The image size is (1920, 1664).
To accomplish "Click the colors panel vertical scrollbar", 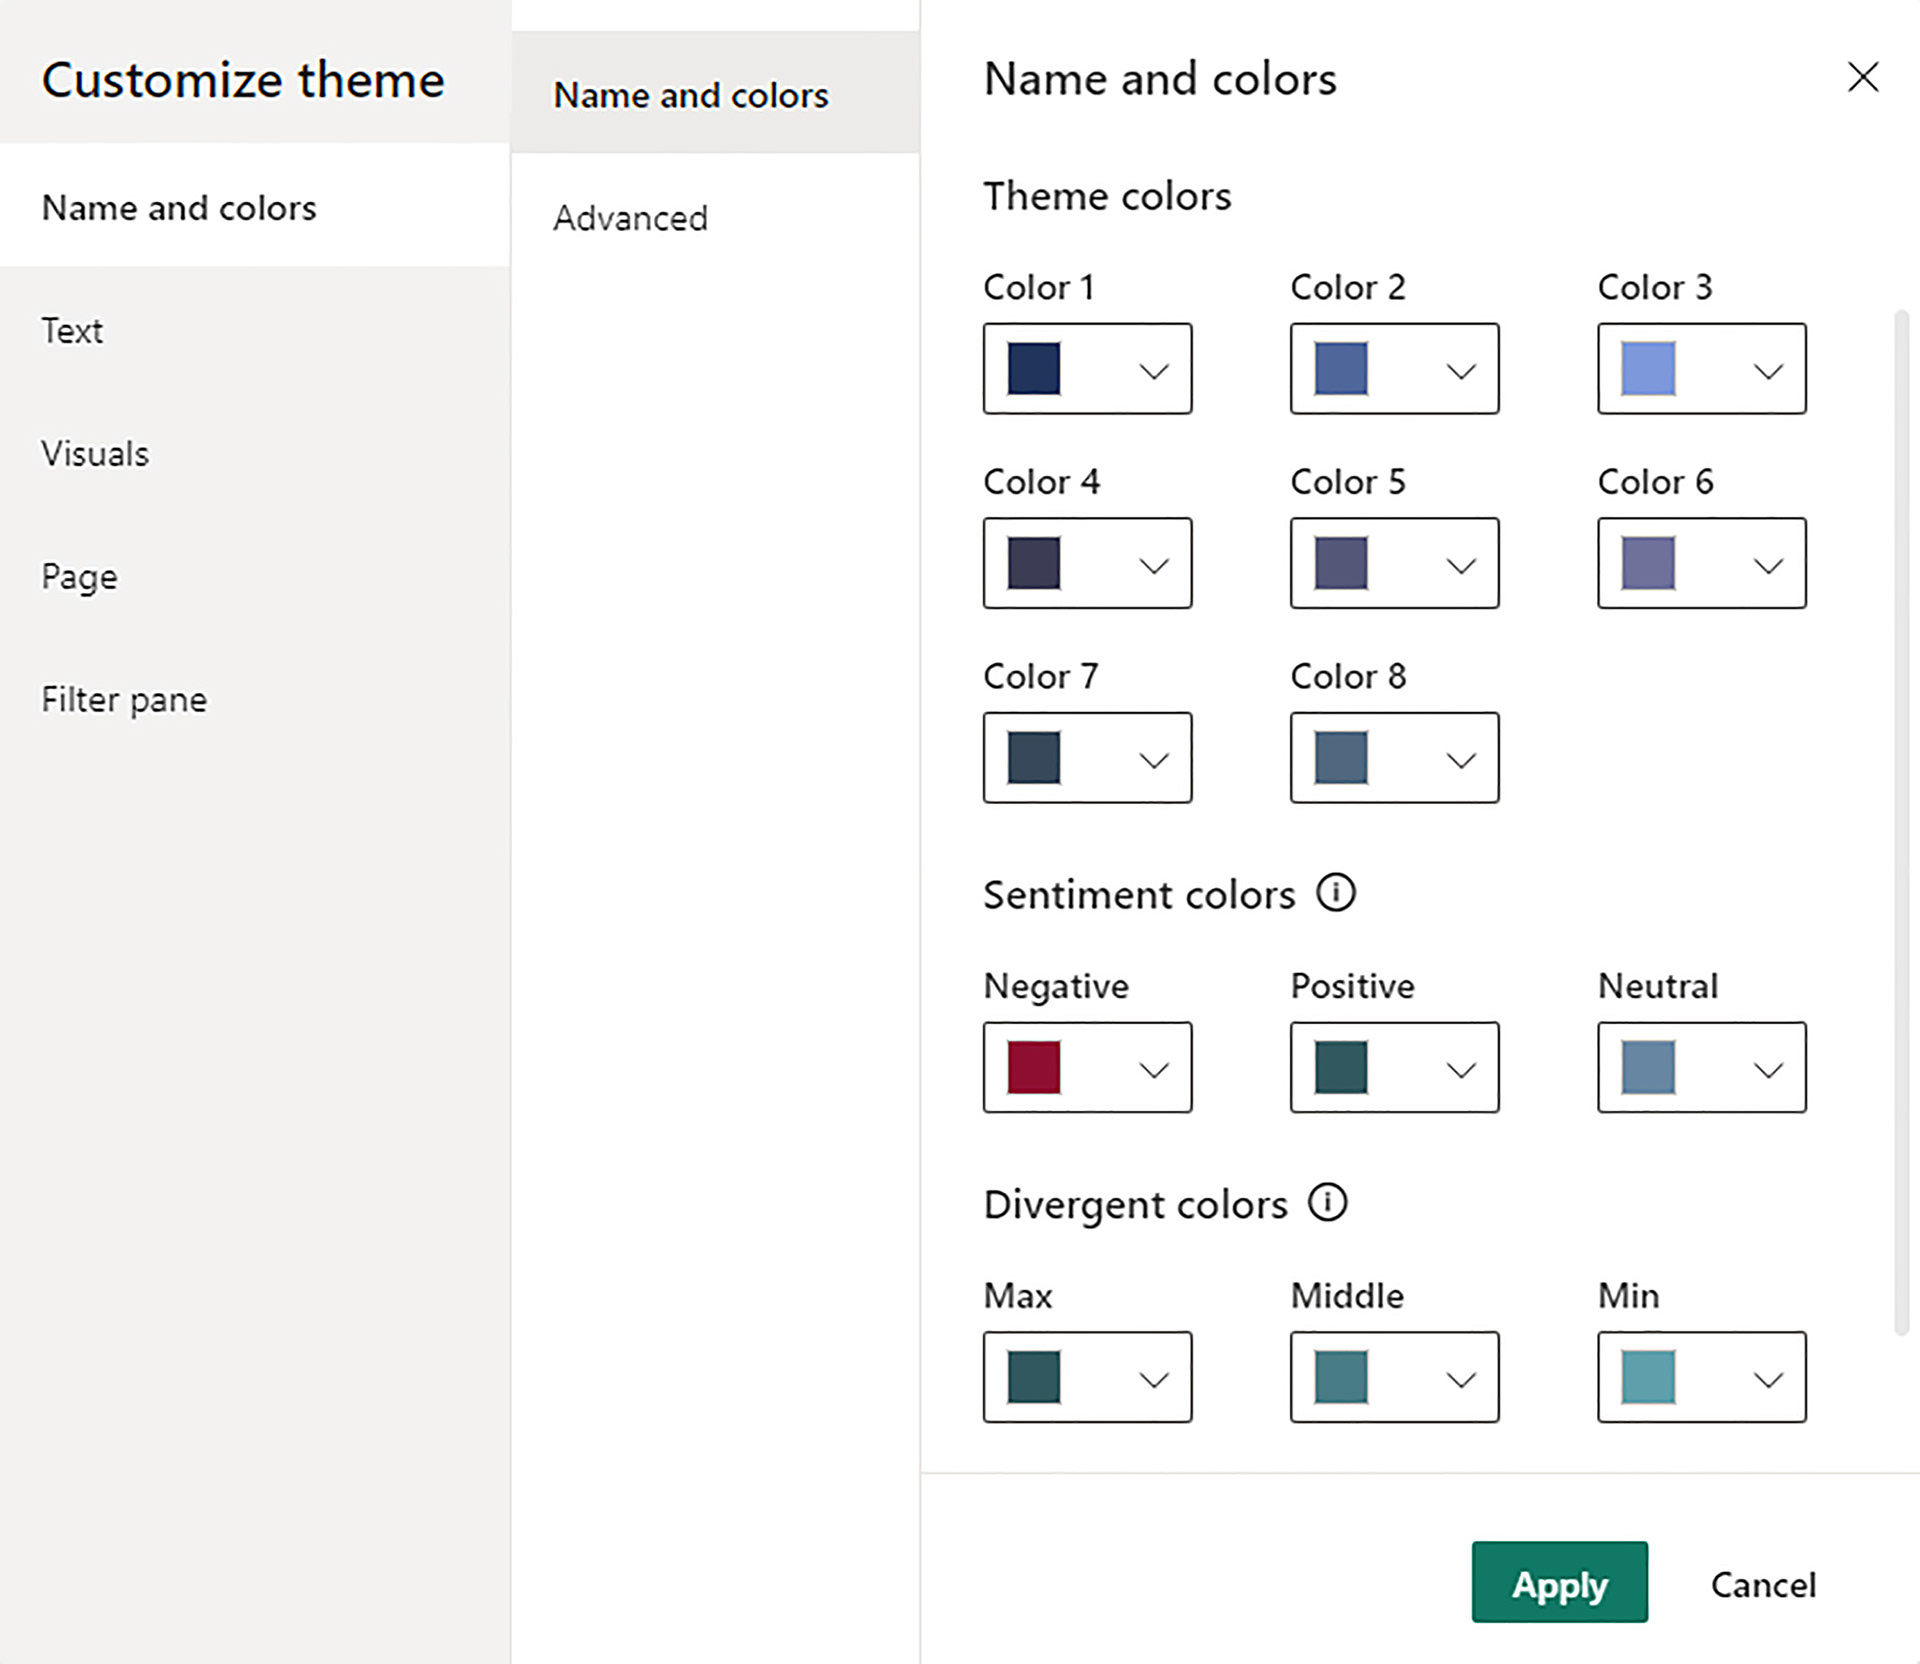I will click(1901, 823).
